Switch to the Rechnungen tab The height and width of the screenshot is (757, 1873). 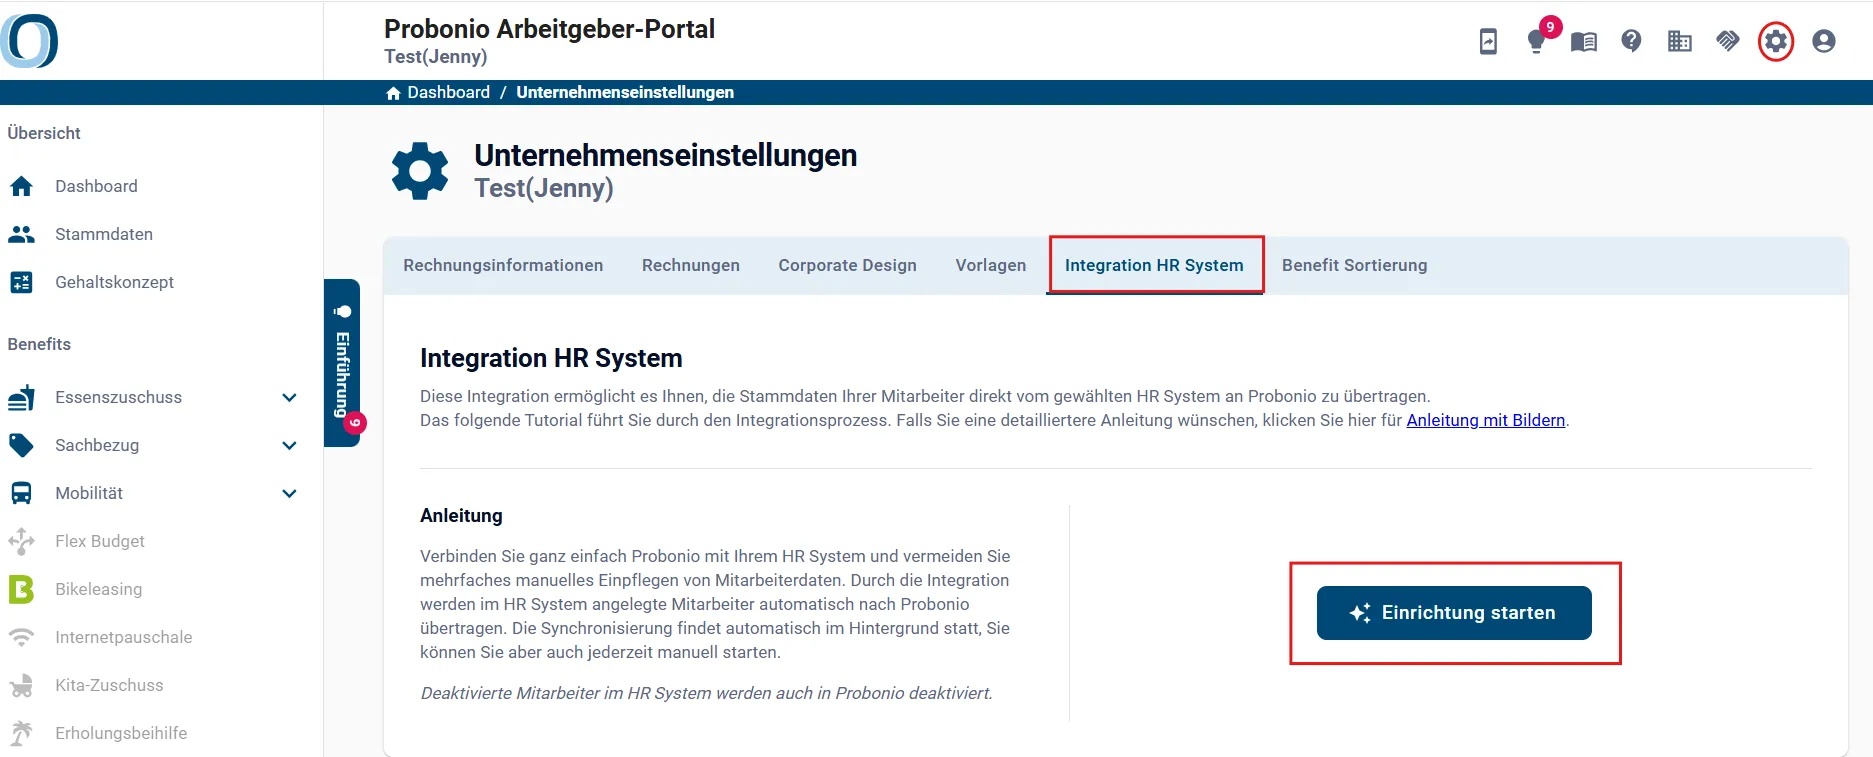[x=691, y=265]
